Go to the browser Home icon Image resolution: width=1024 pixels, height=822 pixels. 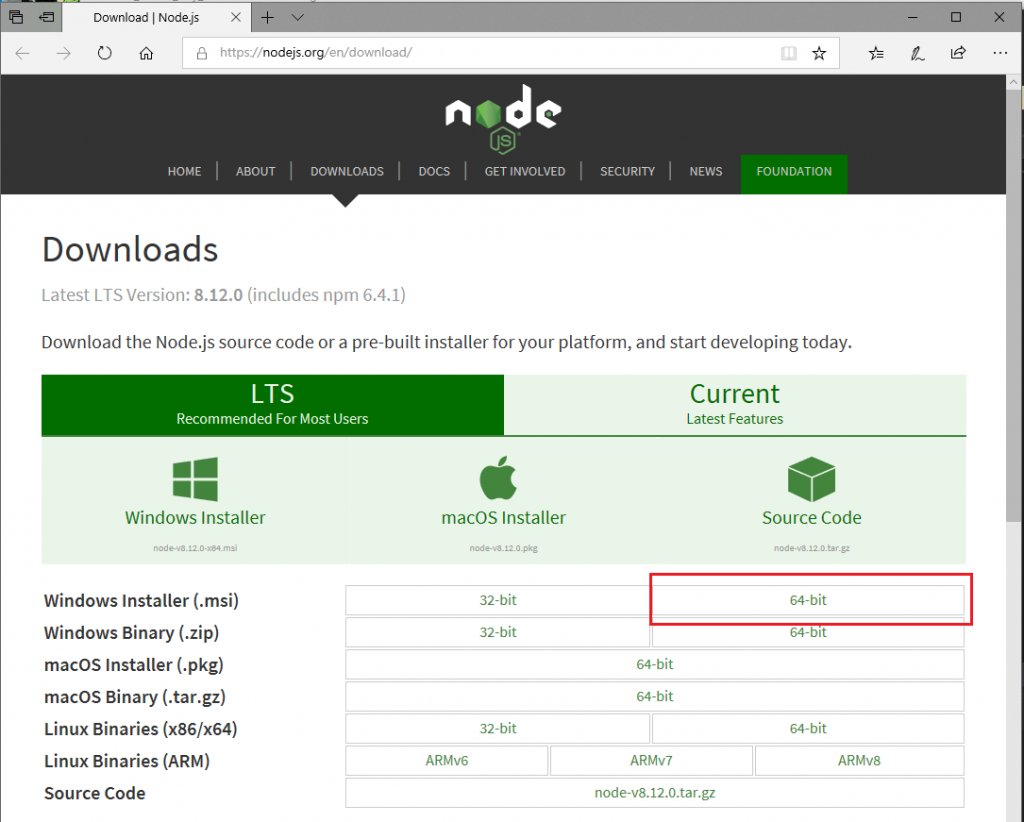pyautogui.click(x=146, y=53)
